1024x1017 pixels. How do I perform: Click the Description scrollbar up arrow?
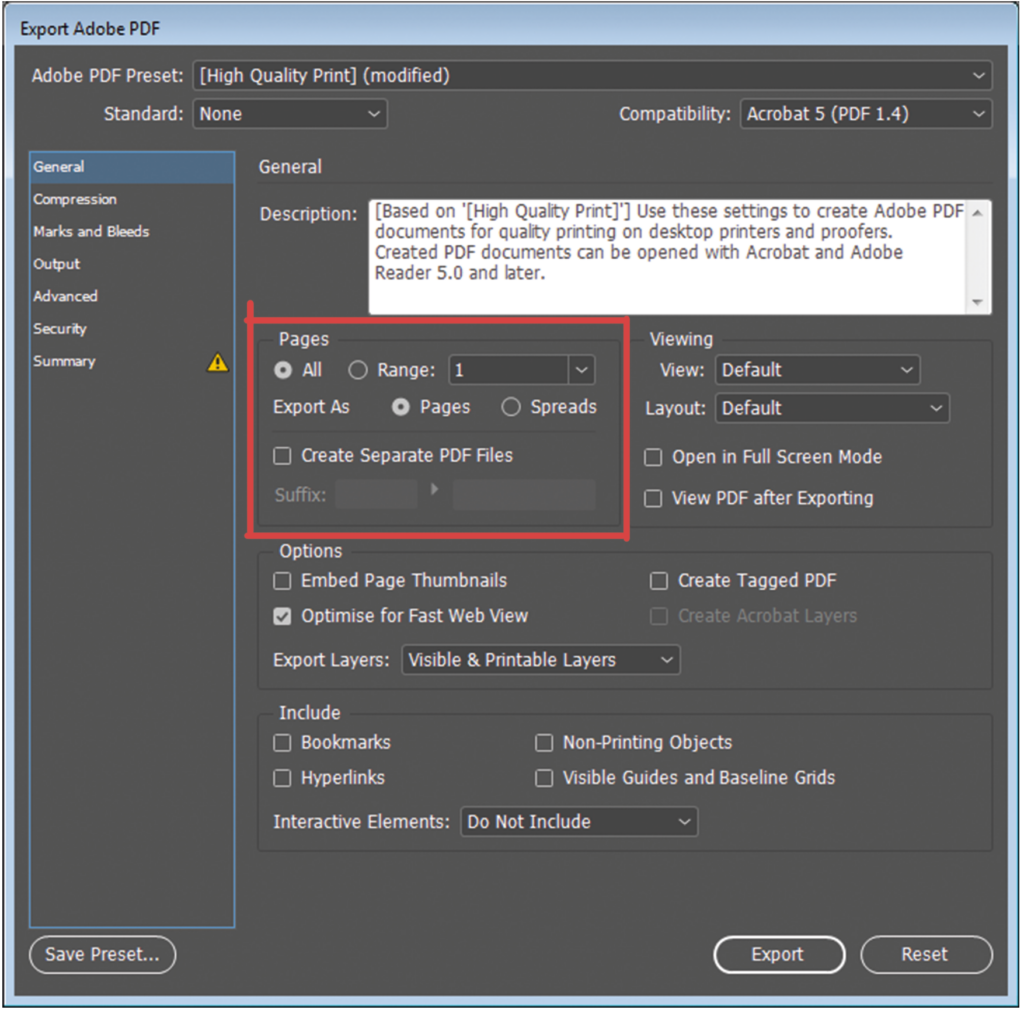[978, 214]
